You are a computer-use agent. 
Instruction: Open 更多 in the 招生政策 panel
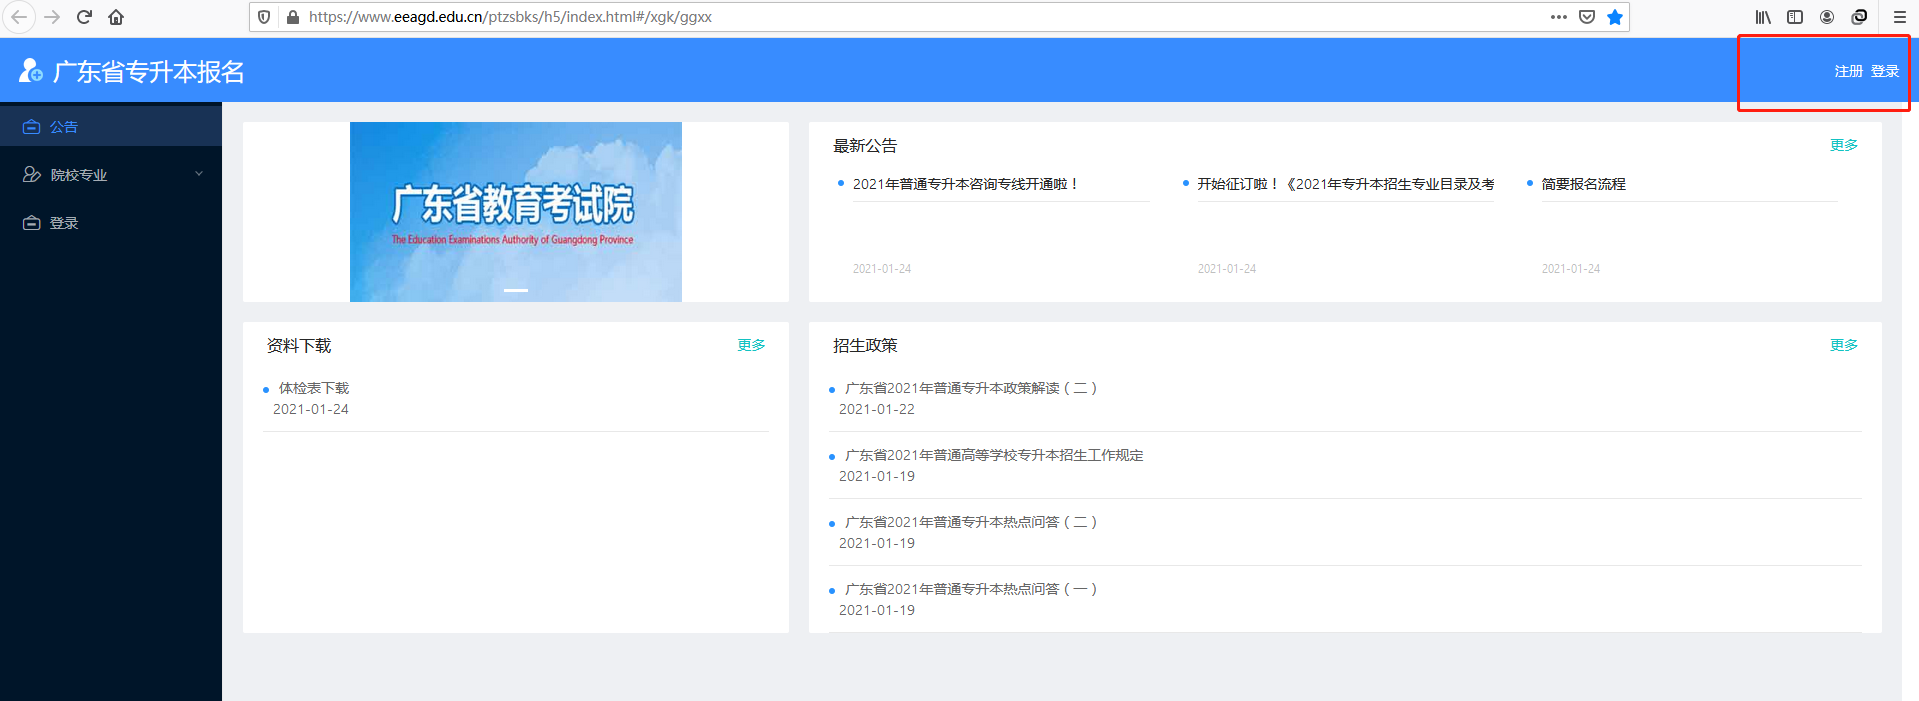pyautogui.click(x=1844, y=345)
